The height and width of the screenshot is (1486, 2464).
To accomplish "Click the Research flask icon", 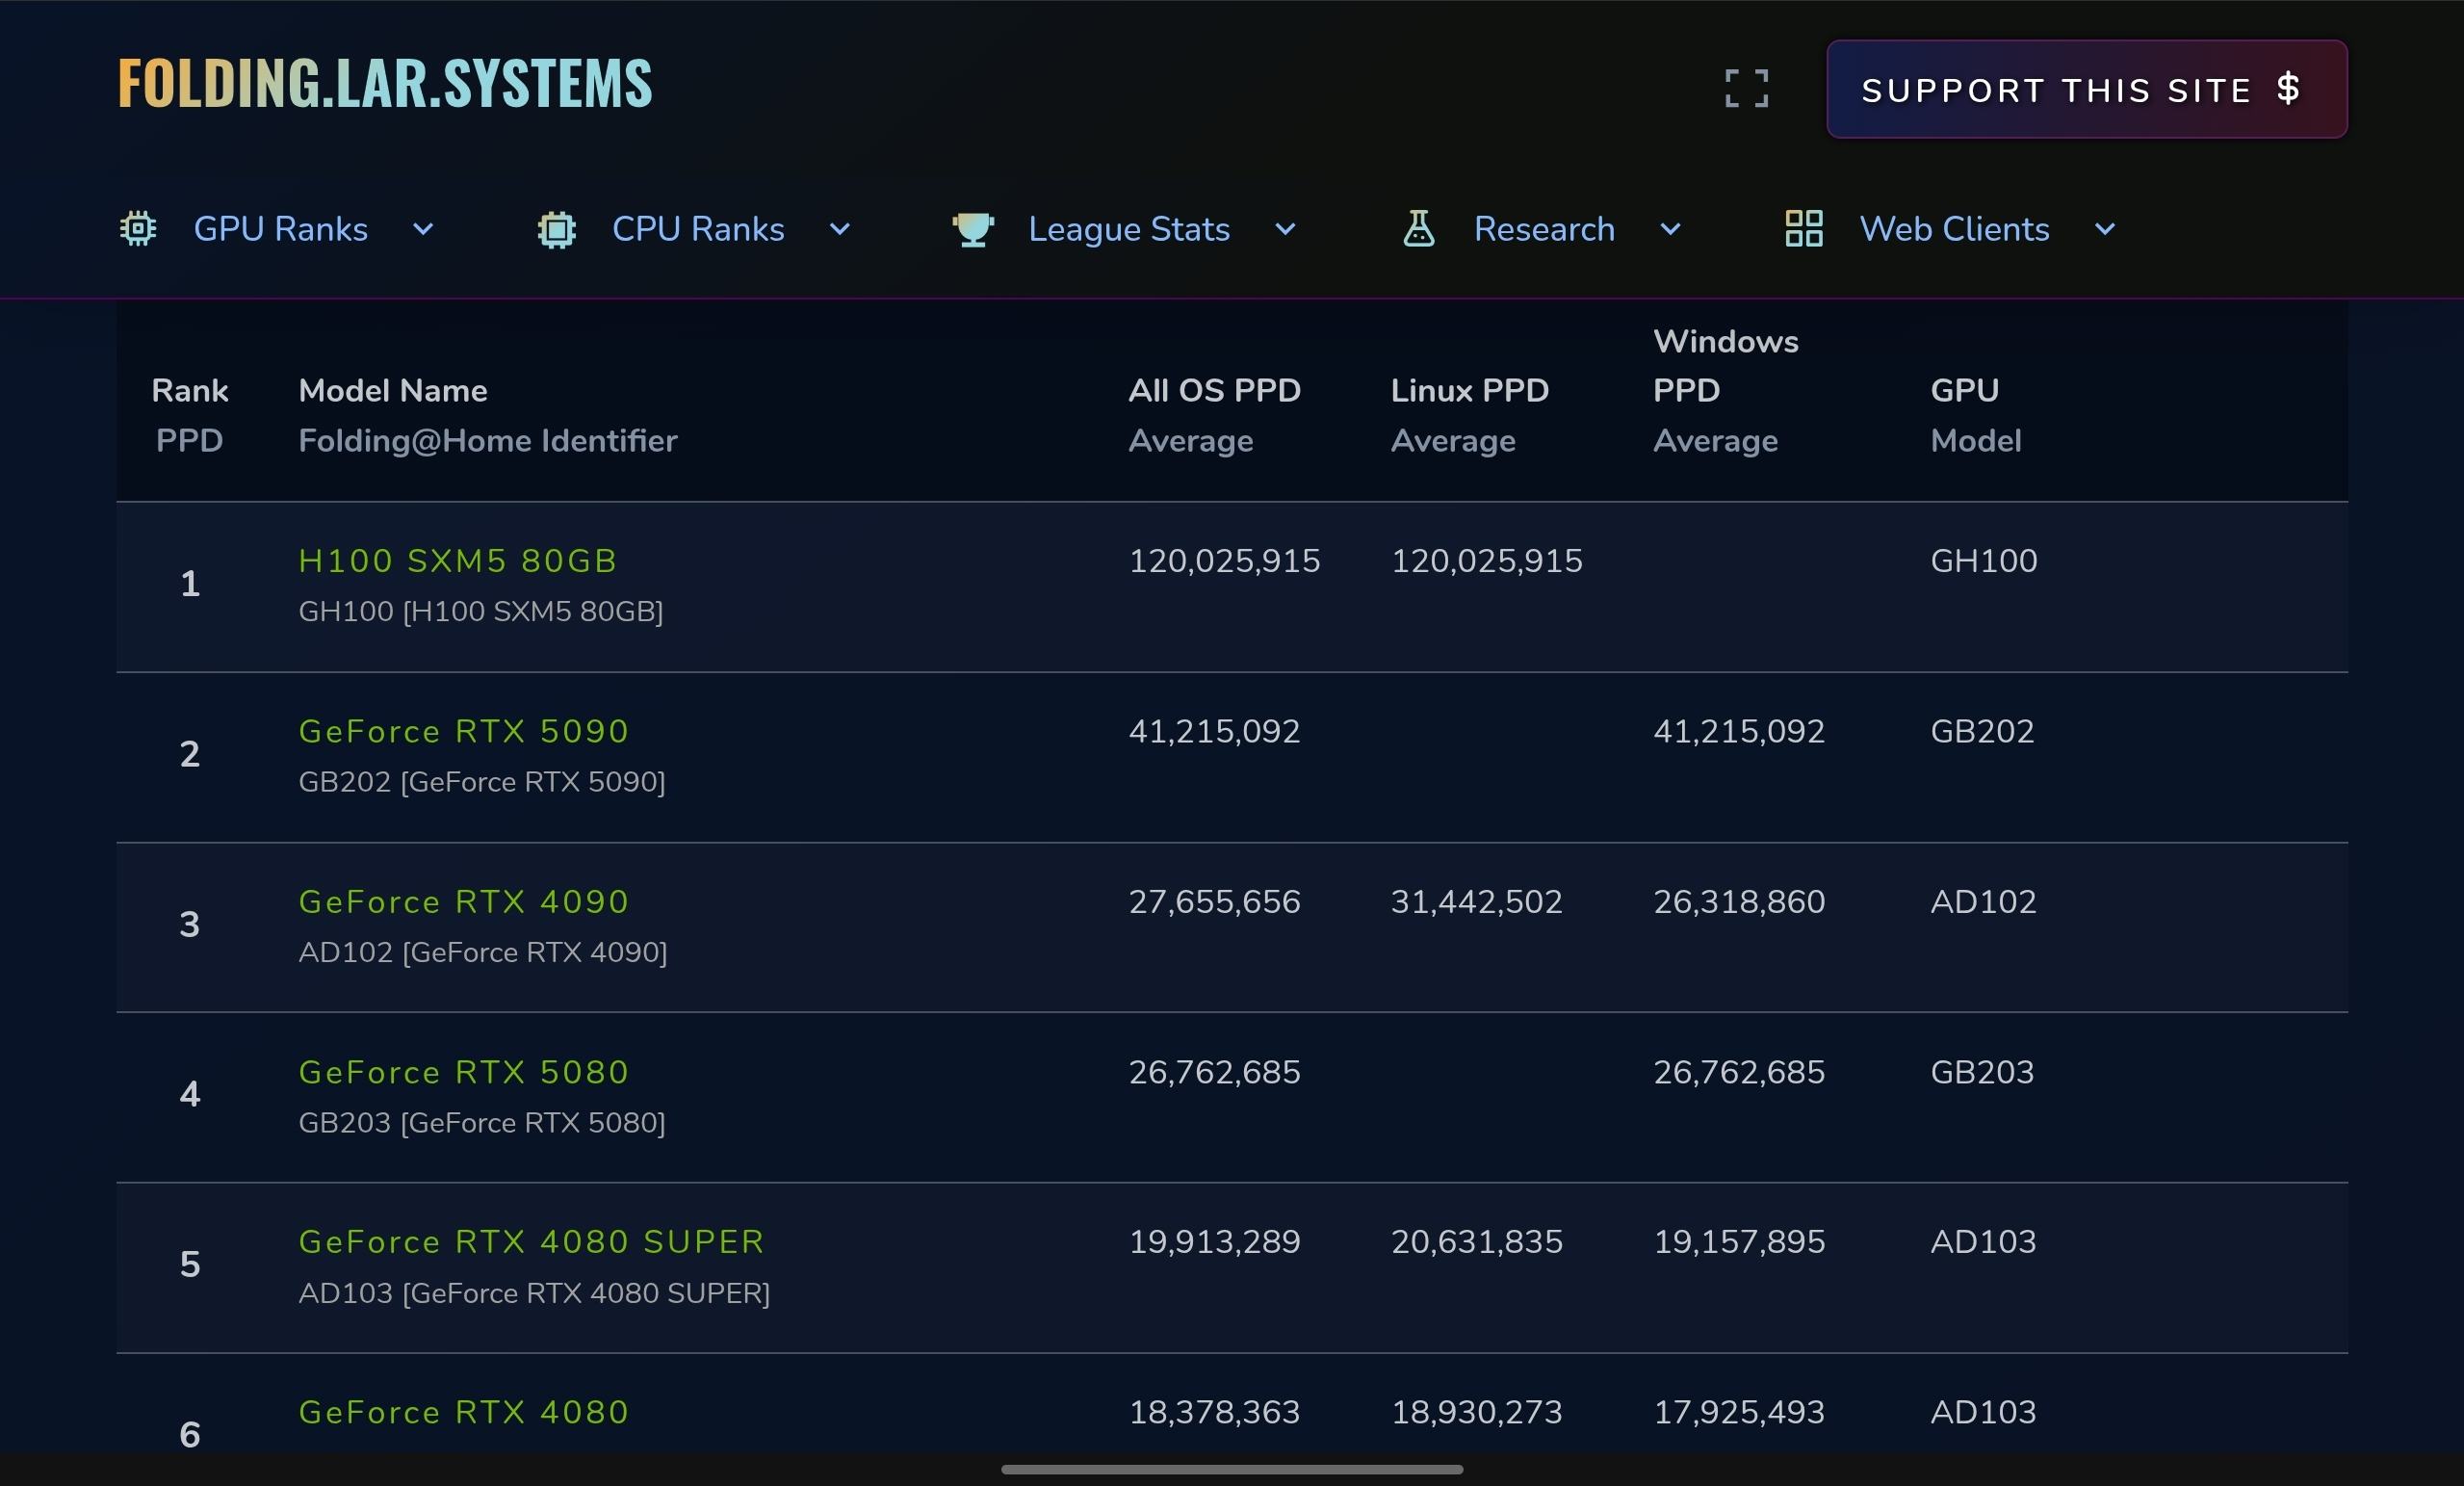I will click(1419, 229).
